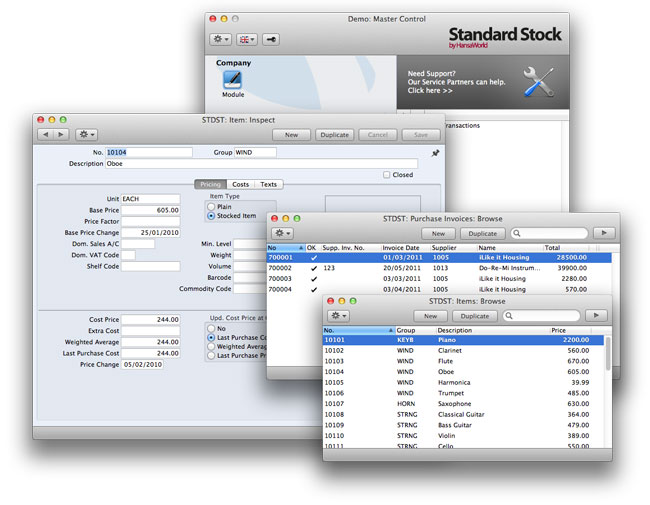Sort items by the Price column header
Screen dimensions: 650x505
[x=570, y=330]
